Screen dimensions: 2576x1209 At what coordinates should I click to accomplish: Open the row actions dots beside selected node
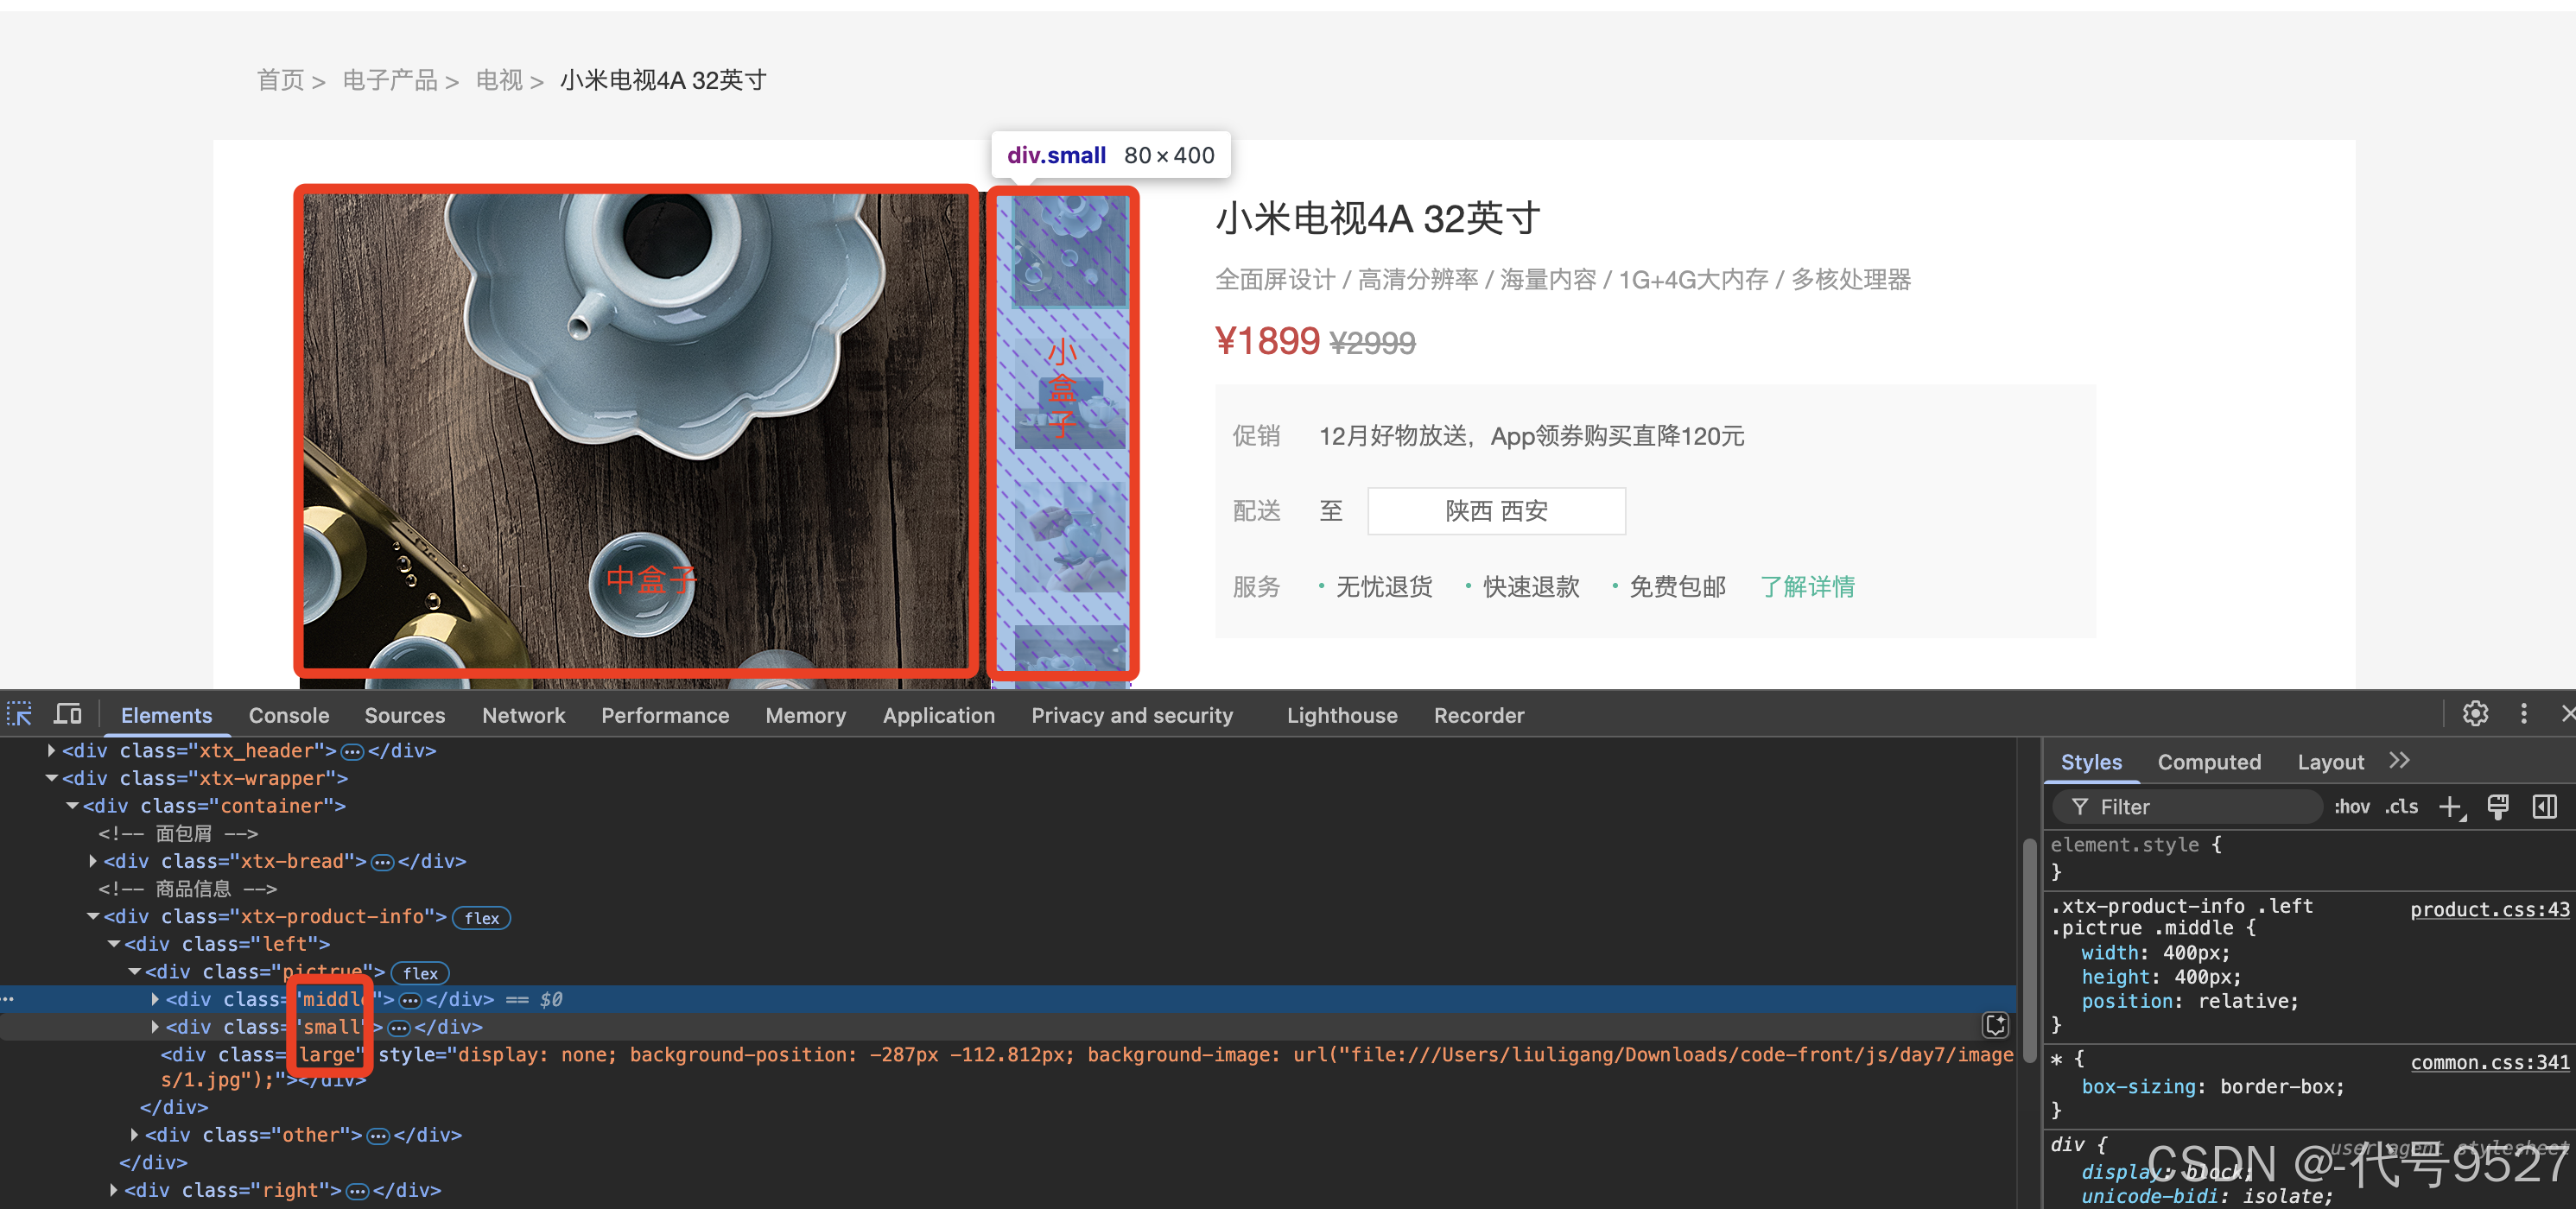[8, 1000]
